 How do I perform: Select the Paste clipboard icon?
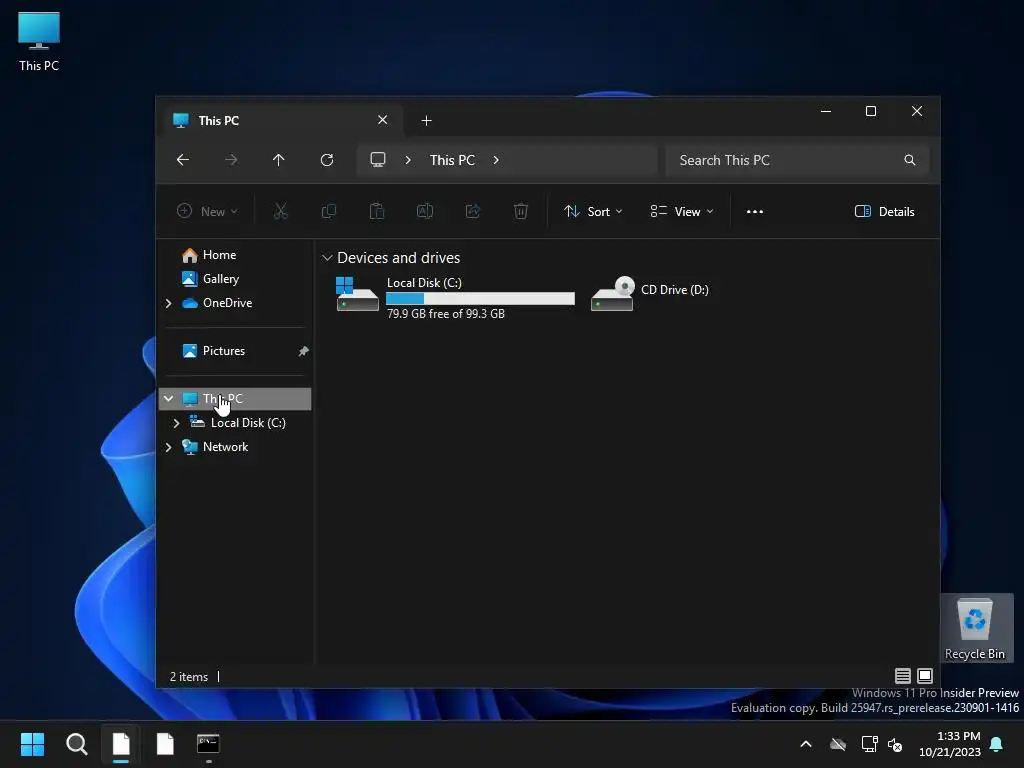pos(377,211)
